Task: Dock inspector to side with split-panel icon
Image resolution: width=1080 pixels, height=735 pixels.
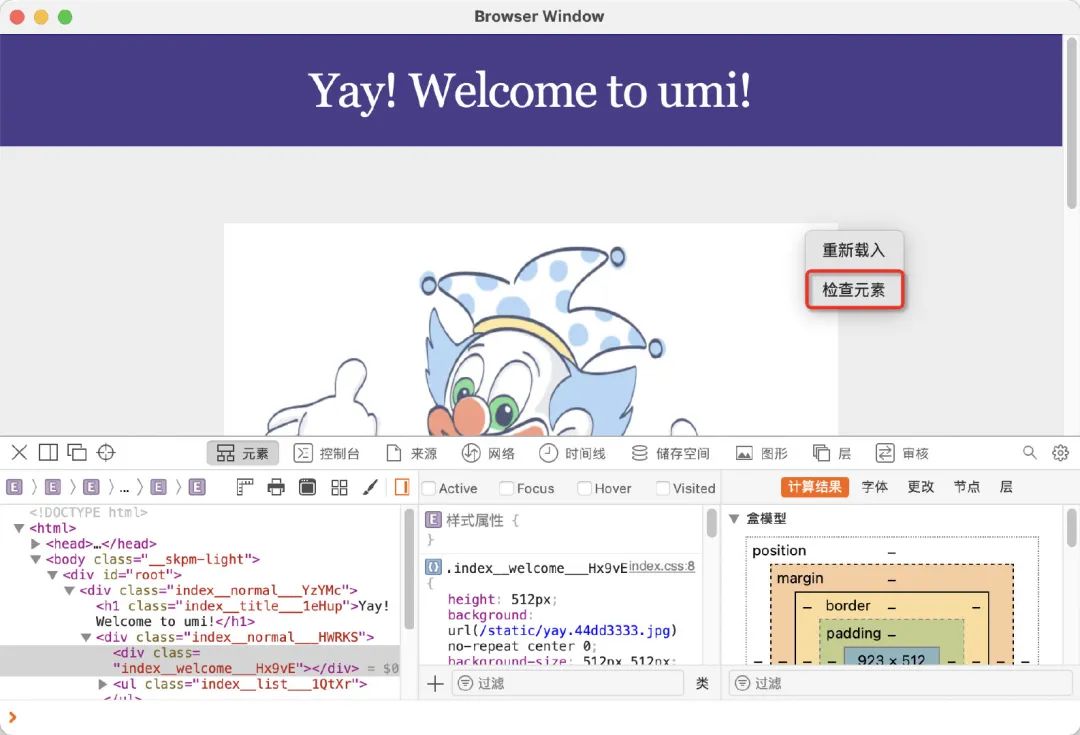Action: pyautogui.click(x=48, y=453)
